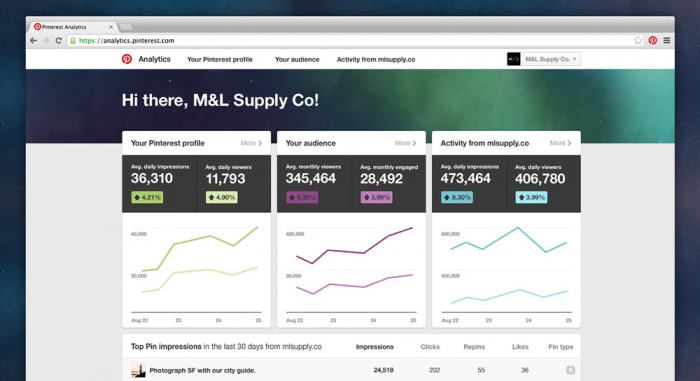Close the Pinterest Analytics tab

click(x=111, y=27)
